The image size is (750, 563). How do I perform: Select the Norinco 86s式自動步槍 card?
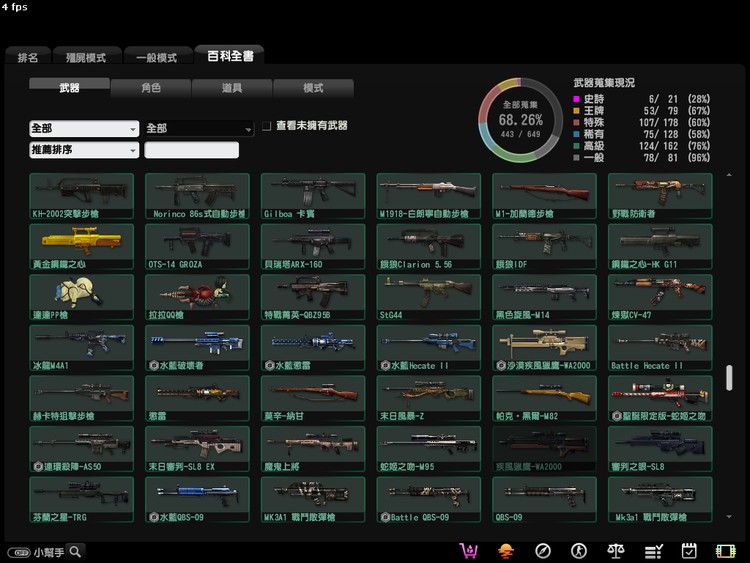pos(197,196)
